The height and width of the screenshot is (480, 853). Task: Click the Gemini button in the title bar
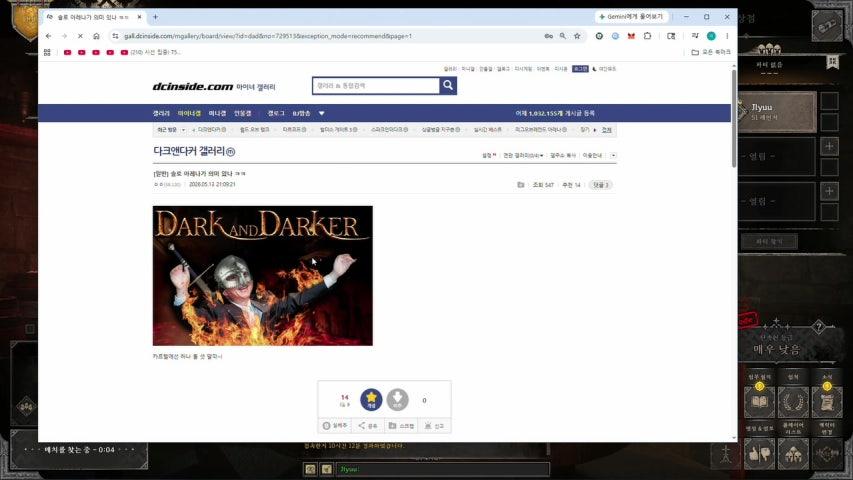coord(631,17)
